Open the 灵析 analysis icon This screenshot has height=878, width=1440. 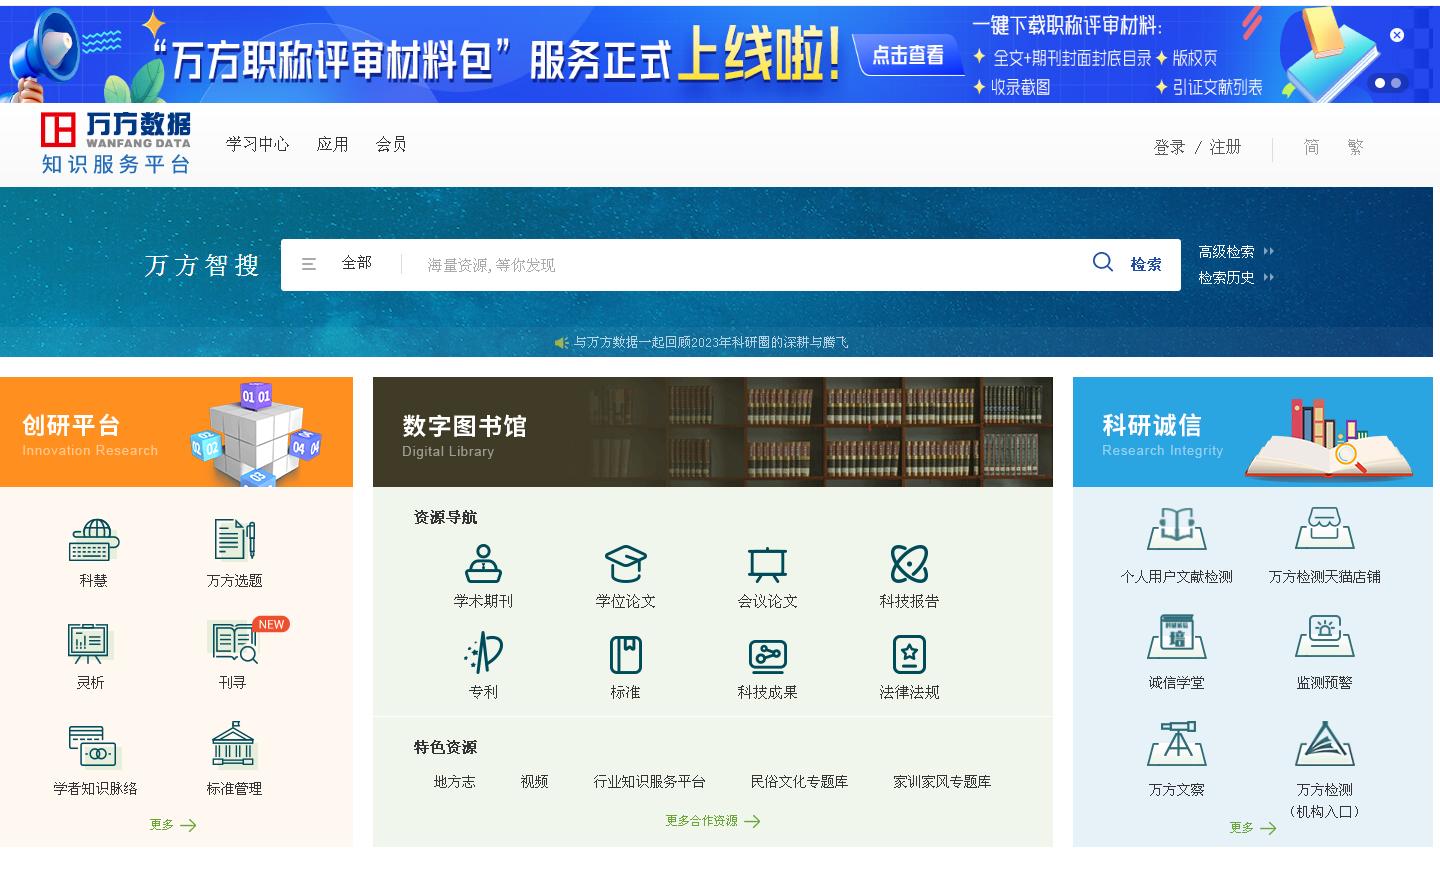point(90,643)
